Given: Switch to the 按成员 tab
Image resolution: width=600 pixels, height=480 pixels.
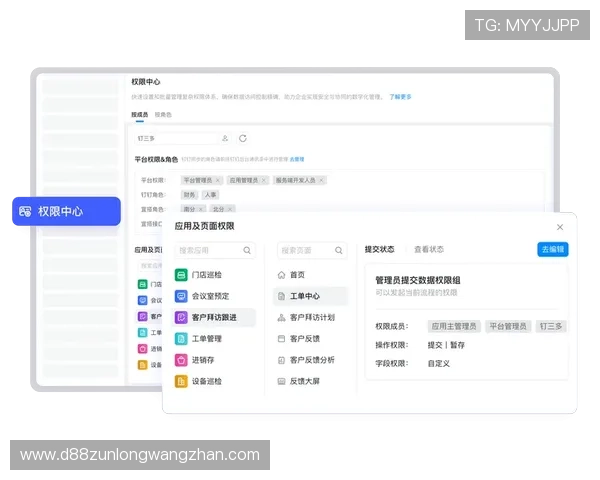Looking at the screenshot, I should coord(140,114).
